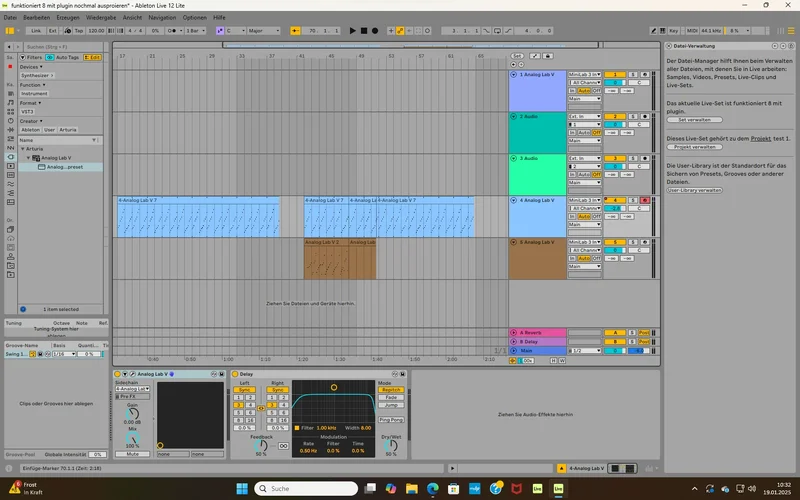Enable Link sync button
800x500 pixels.
click(36, 31)
